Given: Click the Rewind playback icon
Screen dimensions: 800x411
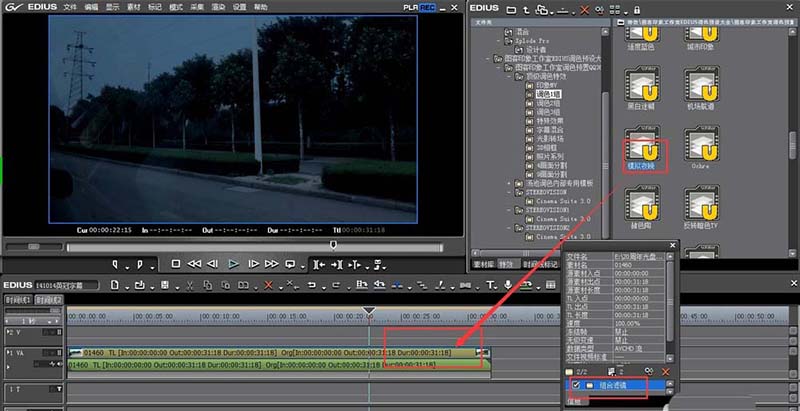Looking at the screenshot, I should coord(194,264).
